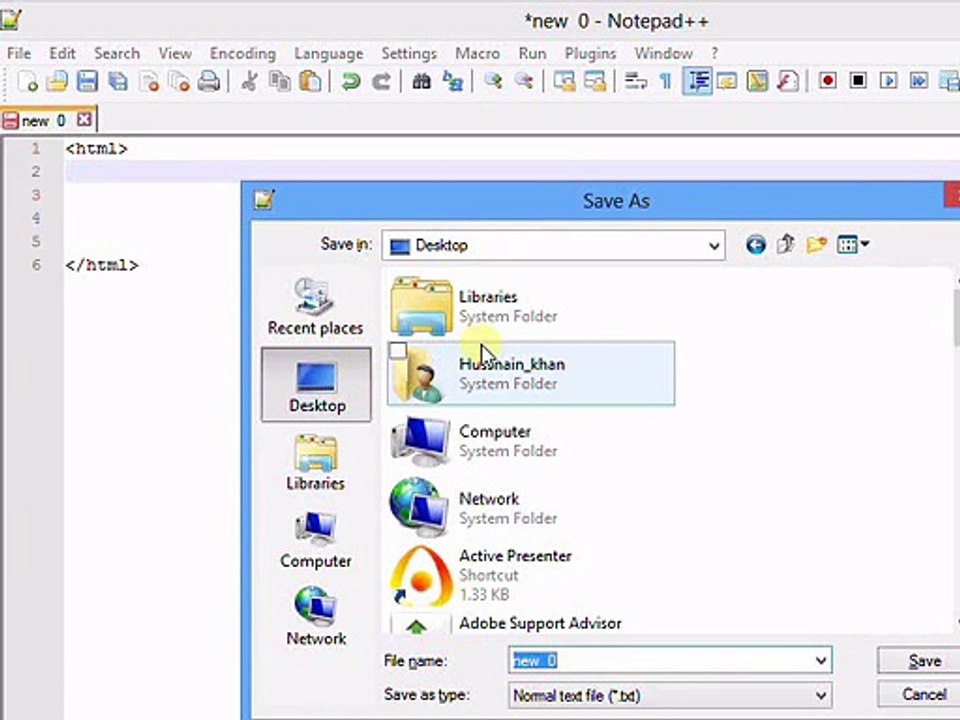
Task: Click the Show All Characters pilcrow icon
Action: (666, 81)
